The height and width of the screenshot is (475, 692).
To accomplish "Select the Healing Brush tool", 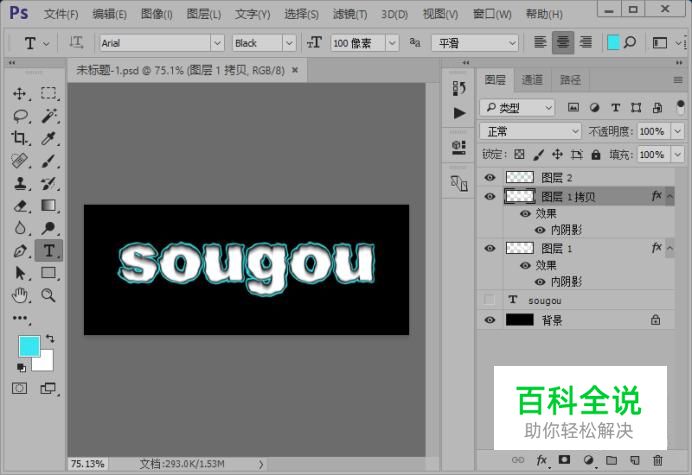I will coord(19,161).
